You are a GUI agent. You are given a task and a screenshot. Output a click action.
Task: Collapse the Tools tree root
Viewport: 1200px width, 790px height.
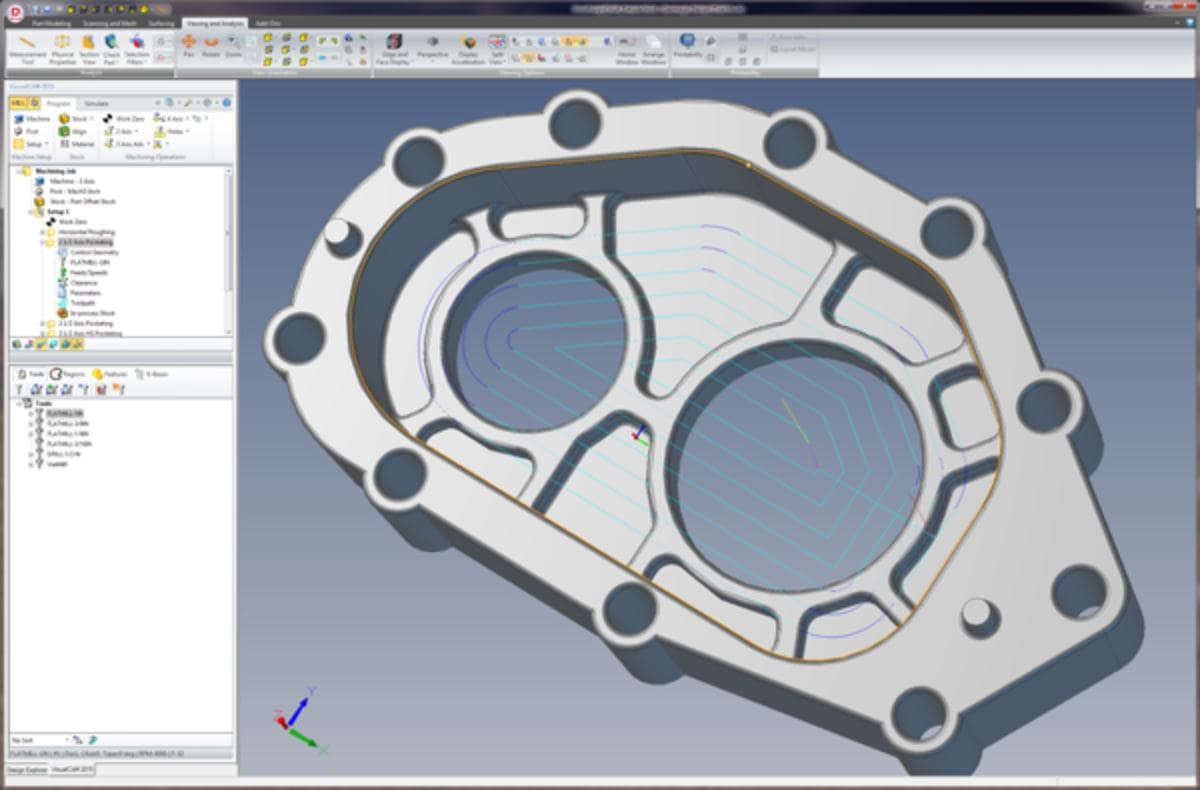click(x=17, y=403)
